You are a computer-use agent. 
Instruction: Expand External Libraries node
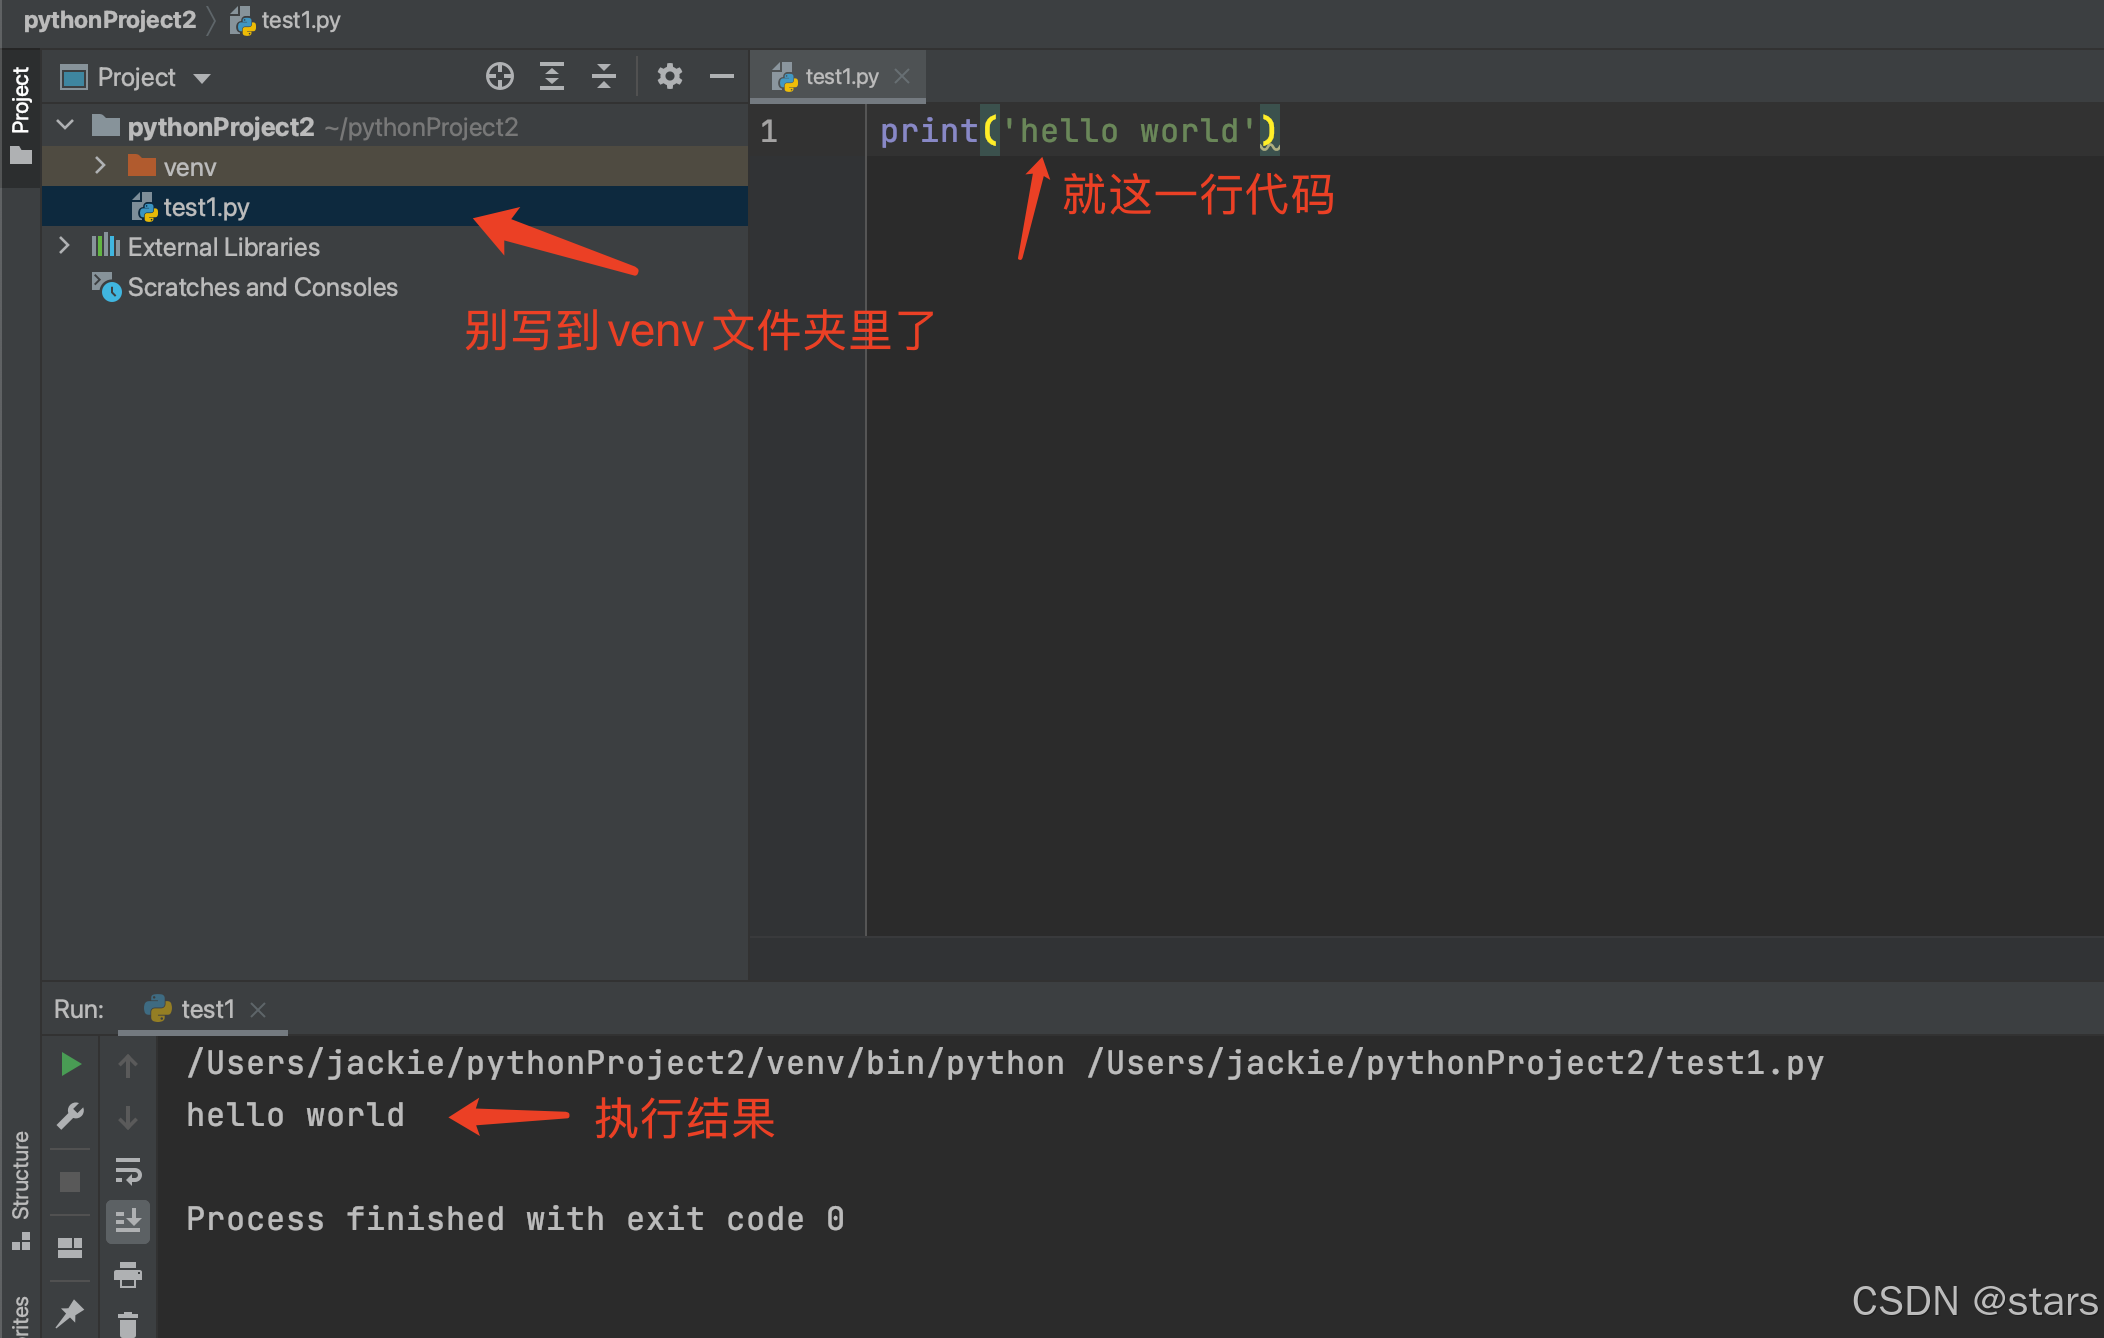(x=65, y=246)
